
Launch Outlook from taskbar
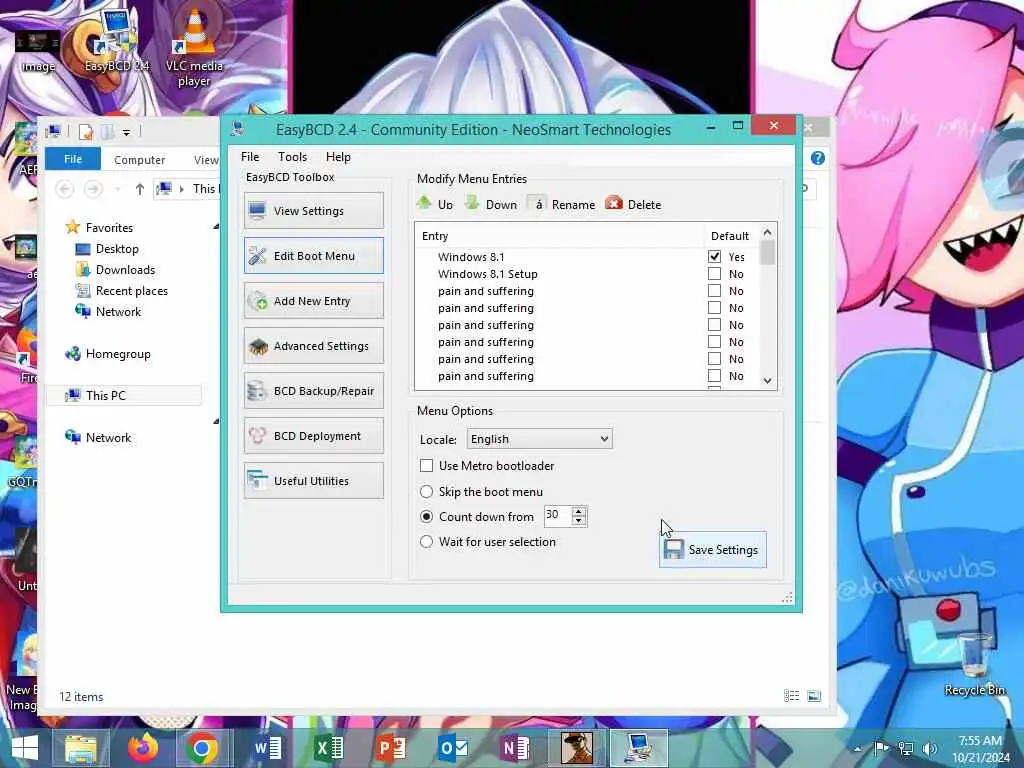coord(453,748)
